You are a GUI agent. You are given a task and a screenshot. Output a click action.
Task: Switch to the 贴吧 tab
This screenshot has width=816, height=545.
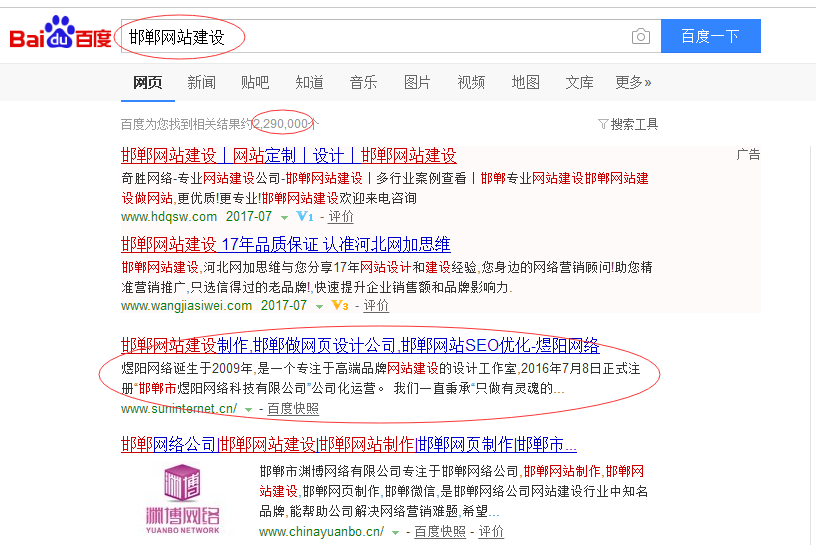255,82
